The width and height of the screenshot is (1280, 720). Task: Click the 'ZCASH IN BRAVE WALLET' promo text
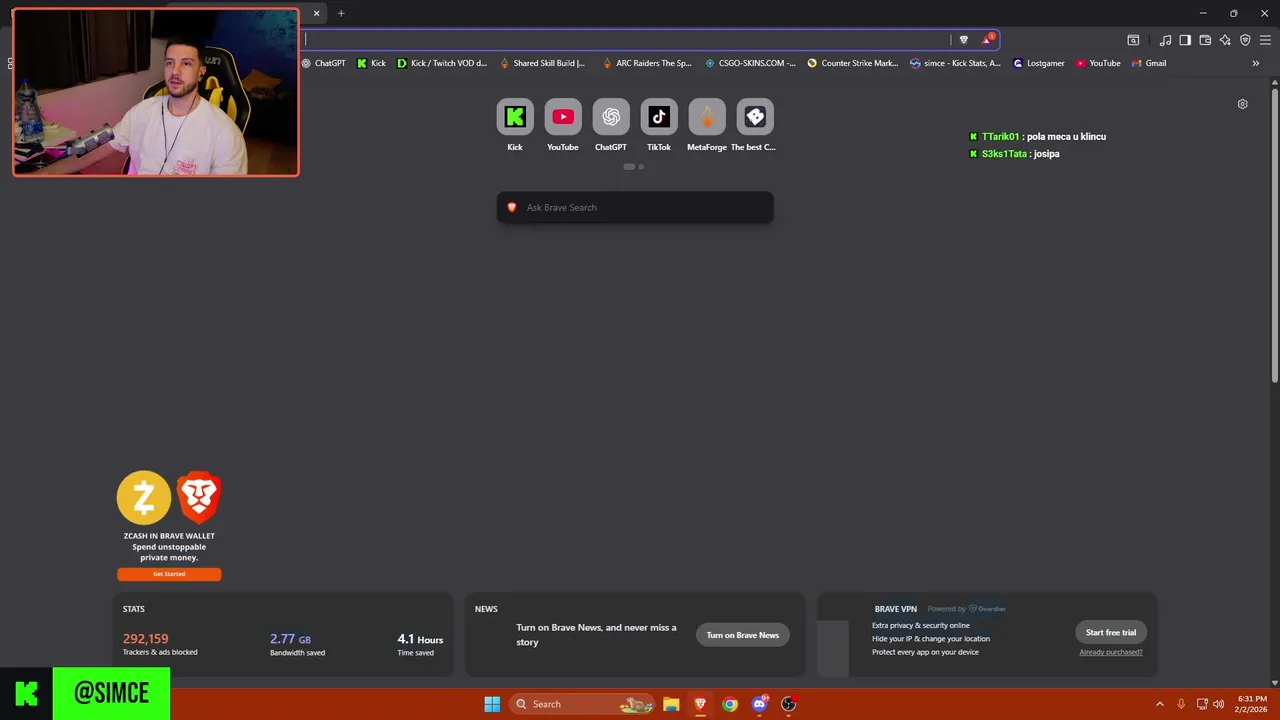pyautogui.click(x=169, y=536)
